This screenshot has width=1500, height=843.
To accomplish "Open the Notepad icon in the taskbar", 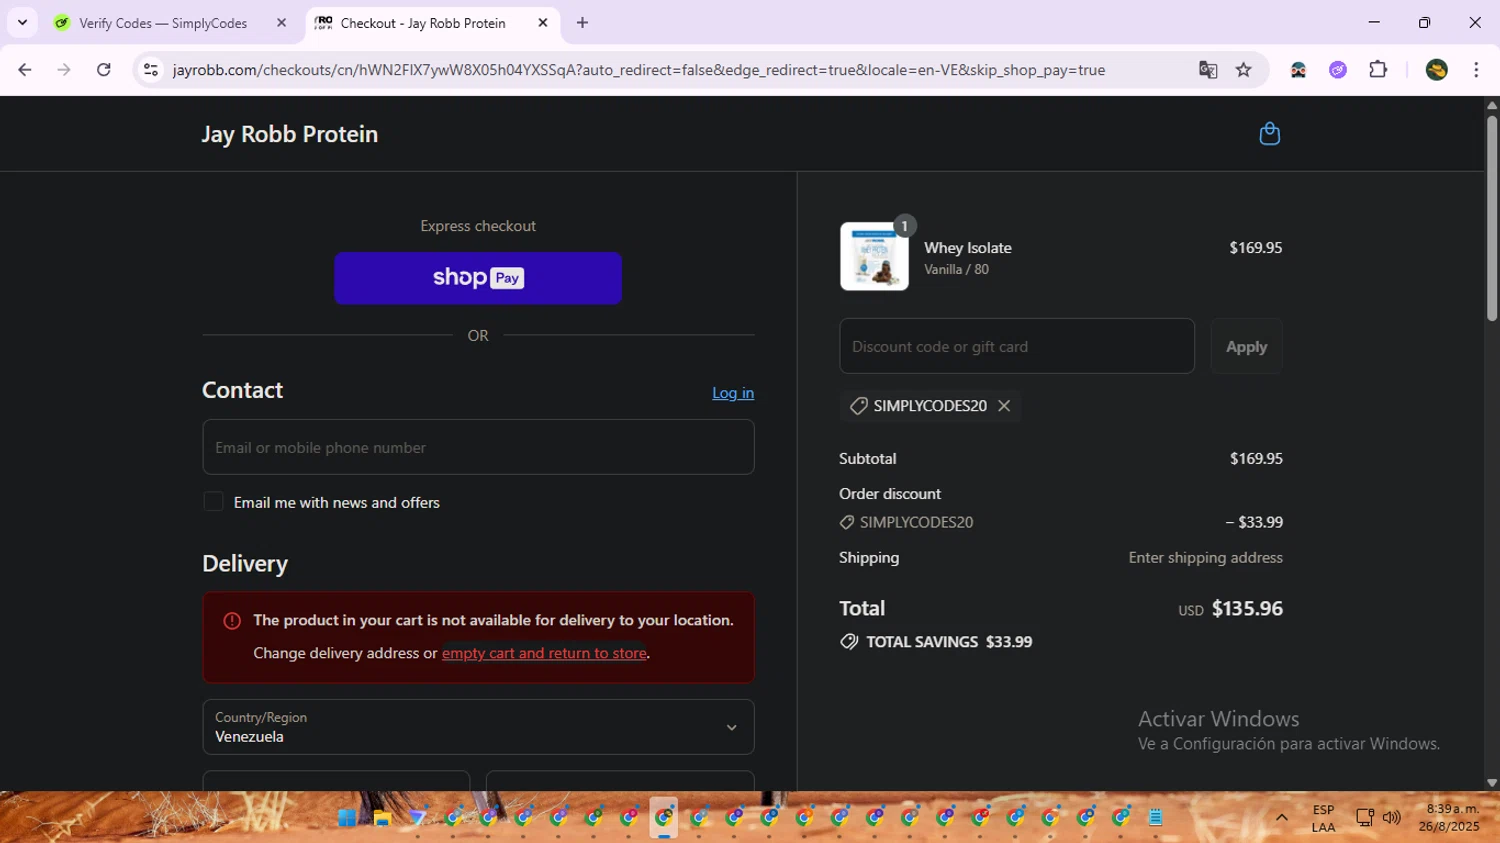I will (x=1156, y=818).
